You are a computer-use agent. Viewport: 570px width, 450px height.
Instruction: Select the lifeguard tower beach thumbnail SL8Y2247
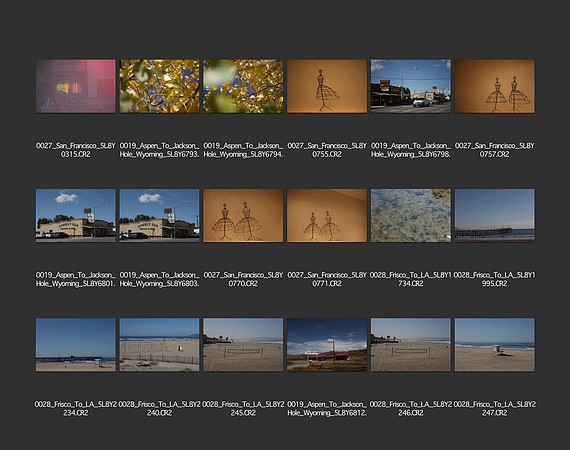(495, 345)
